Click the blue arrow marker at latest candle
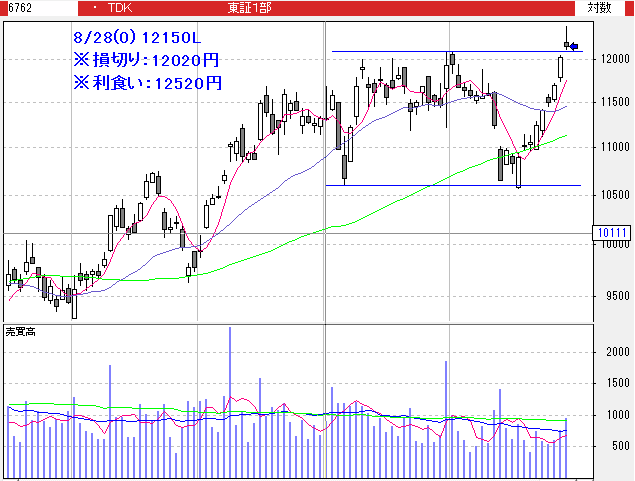This screenshot has width=635, height=481. [574, 46]
